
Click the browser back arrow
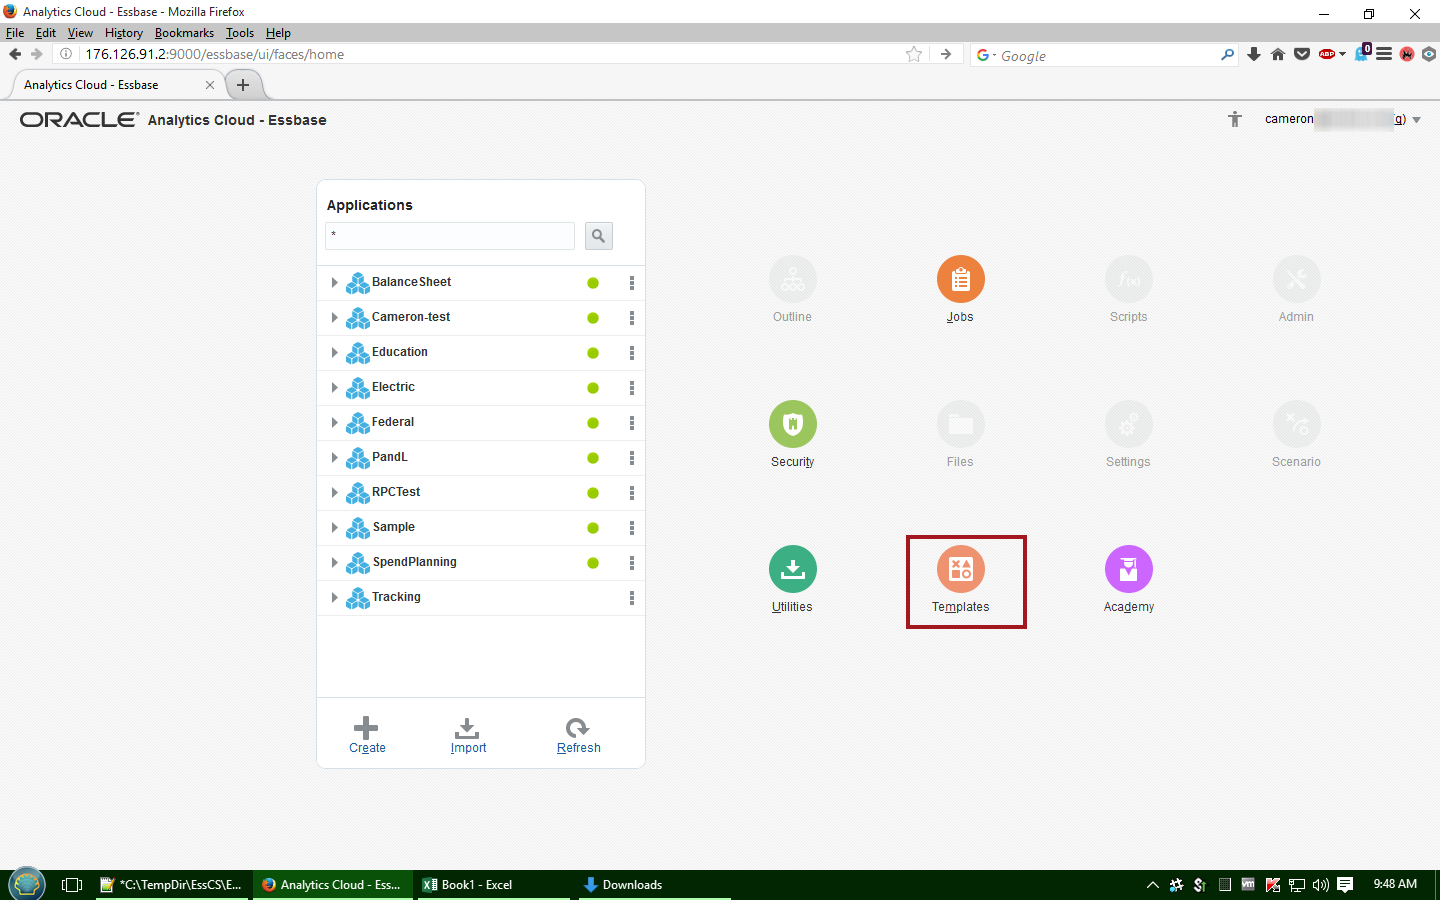15,54
